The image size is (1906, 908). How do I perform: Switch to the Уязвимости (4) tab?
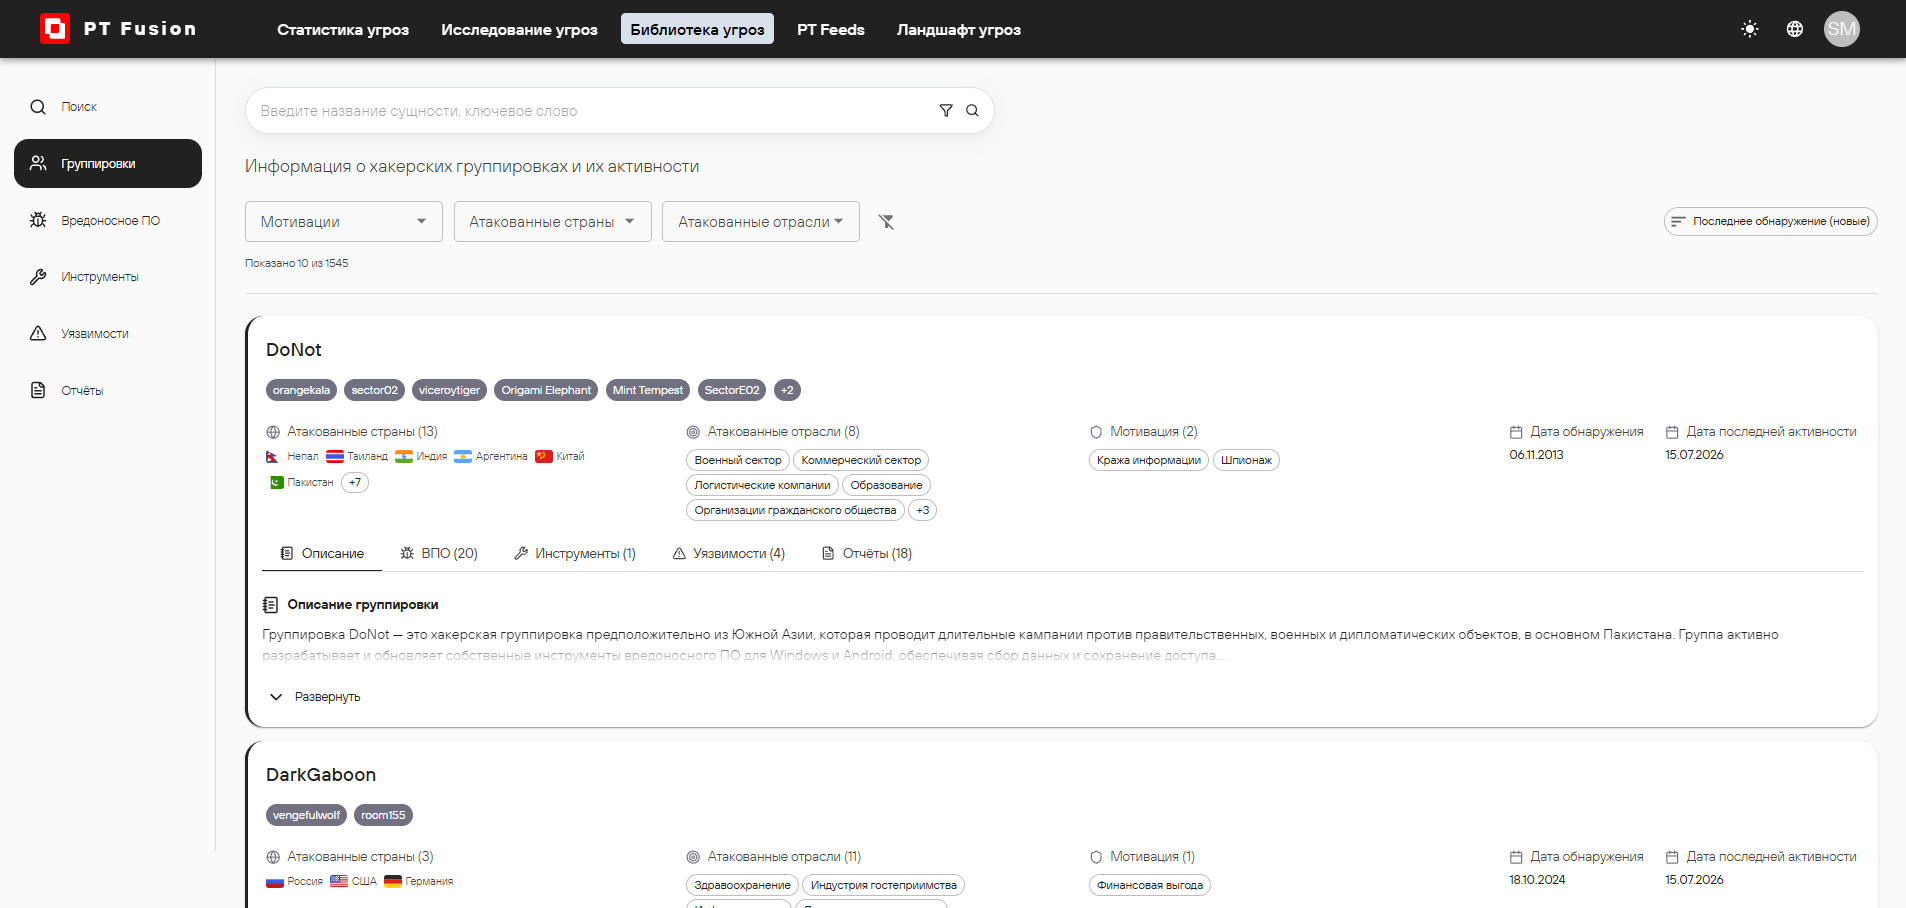coord(729,553)
